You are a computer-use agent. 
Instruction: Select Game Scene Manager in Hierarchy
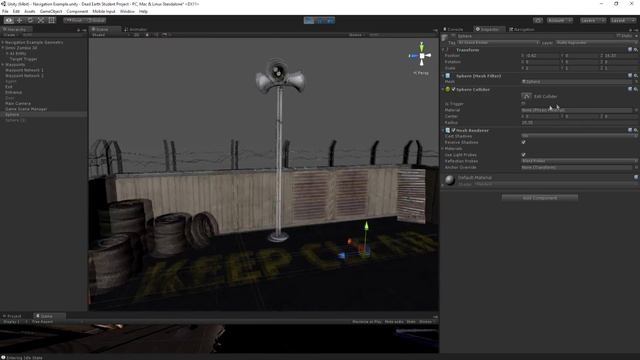[x=26, y=109]
